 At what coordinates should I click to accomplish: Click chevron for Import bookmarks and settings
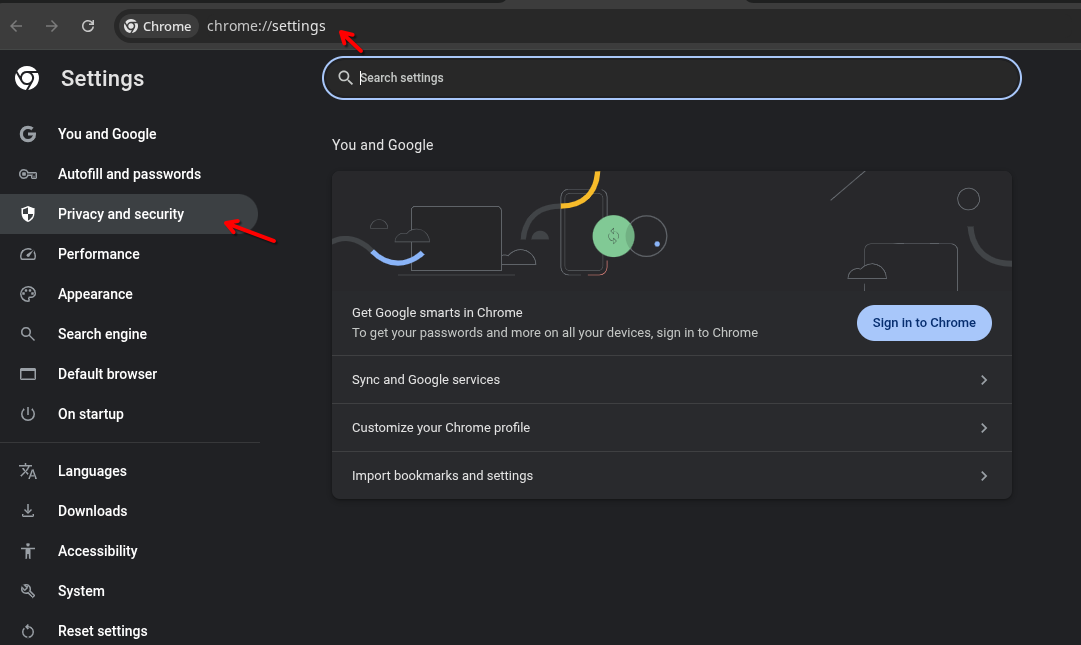click(x=984, y=475)
